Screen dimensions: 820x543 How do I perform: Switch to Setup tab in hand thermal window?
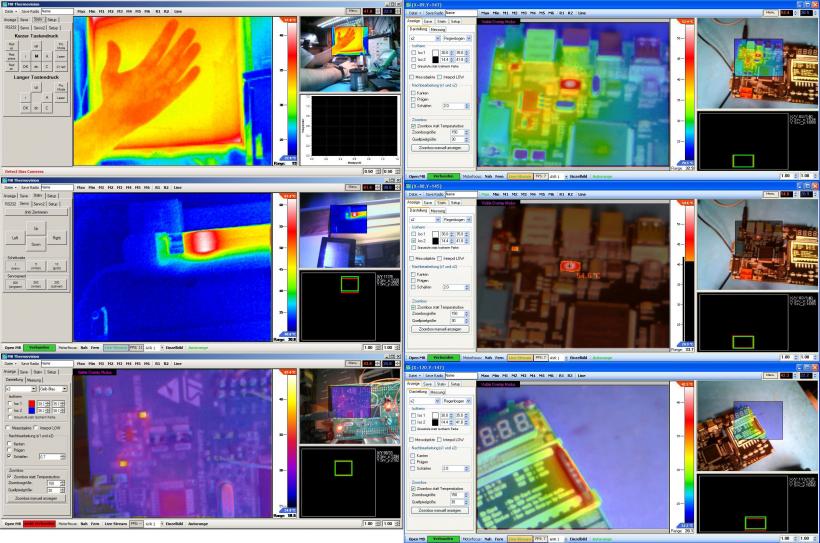pos(50,19)
